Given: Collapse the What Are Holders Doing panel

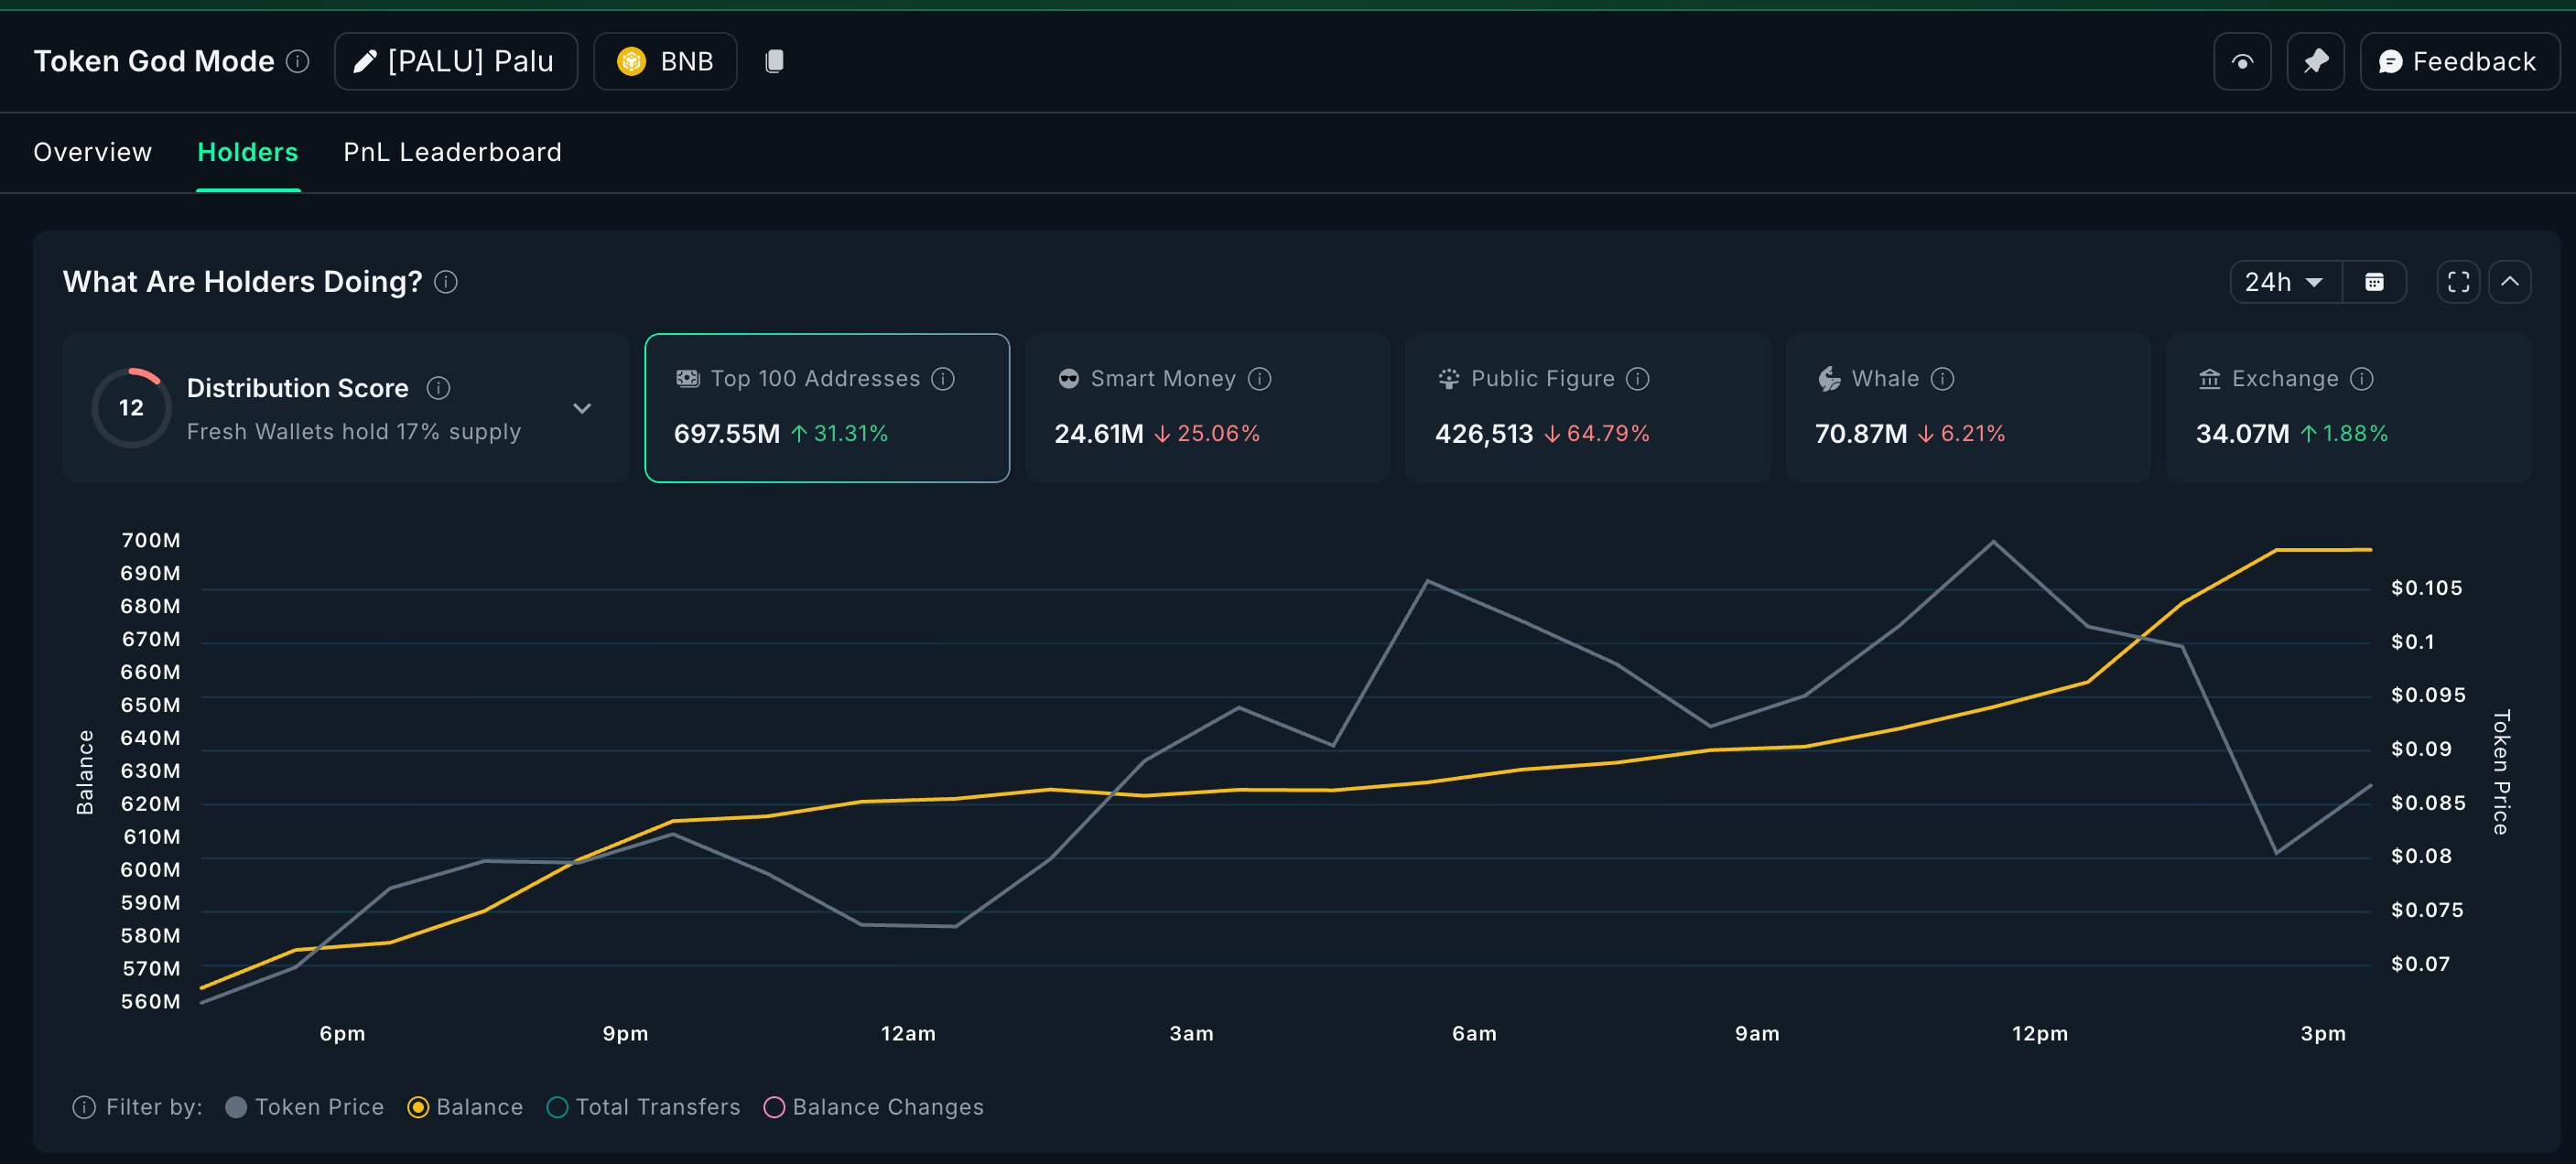Looking at the screenshot, I should tap(2510, 282).
